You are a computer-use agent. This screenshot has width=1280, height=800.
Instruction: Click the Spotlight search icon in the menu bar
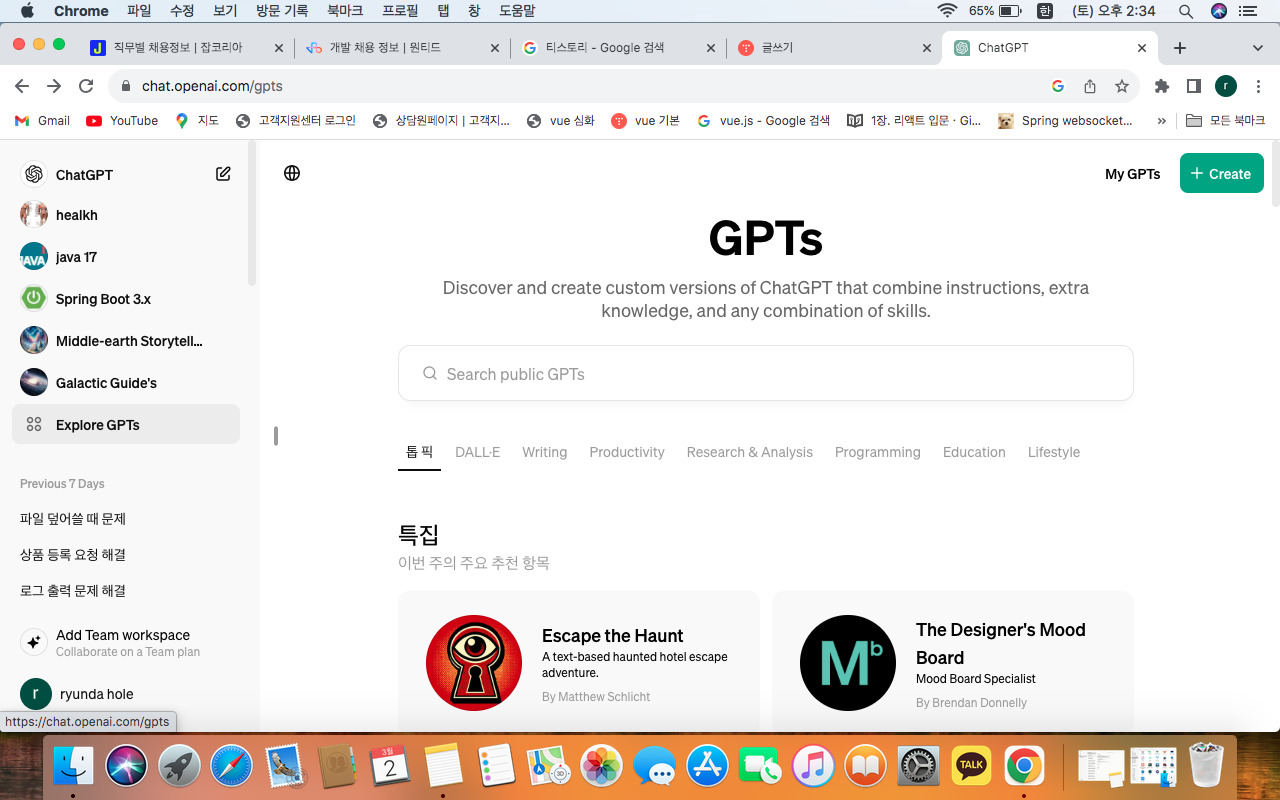(1185, 11)
